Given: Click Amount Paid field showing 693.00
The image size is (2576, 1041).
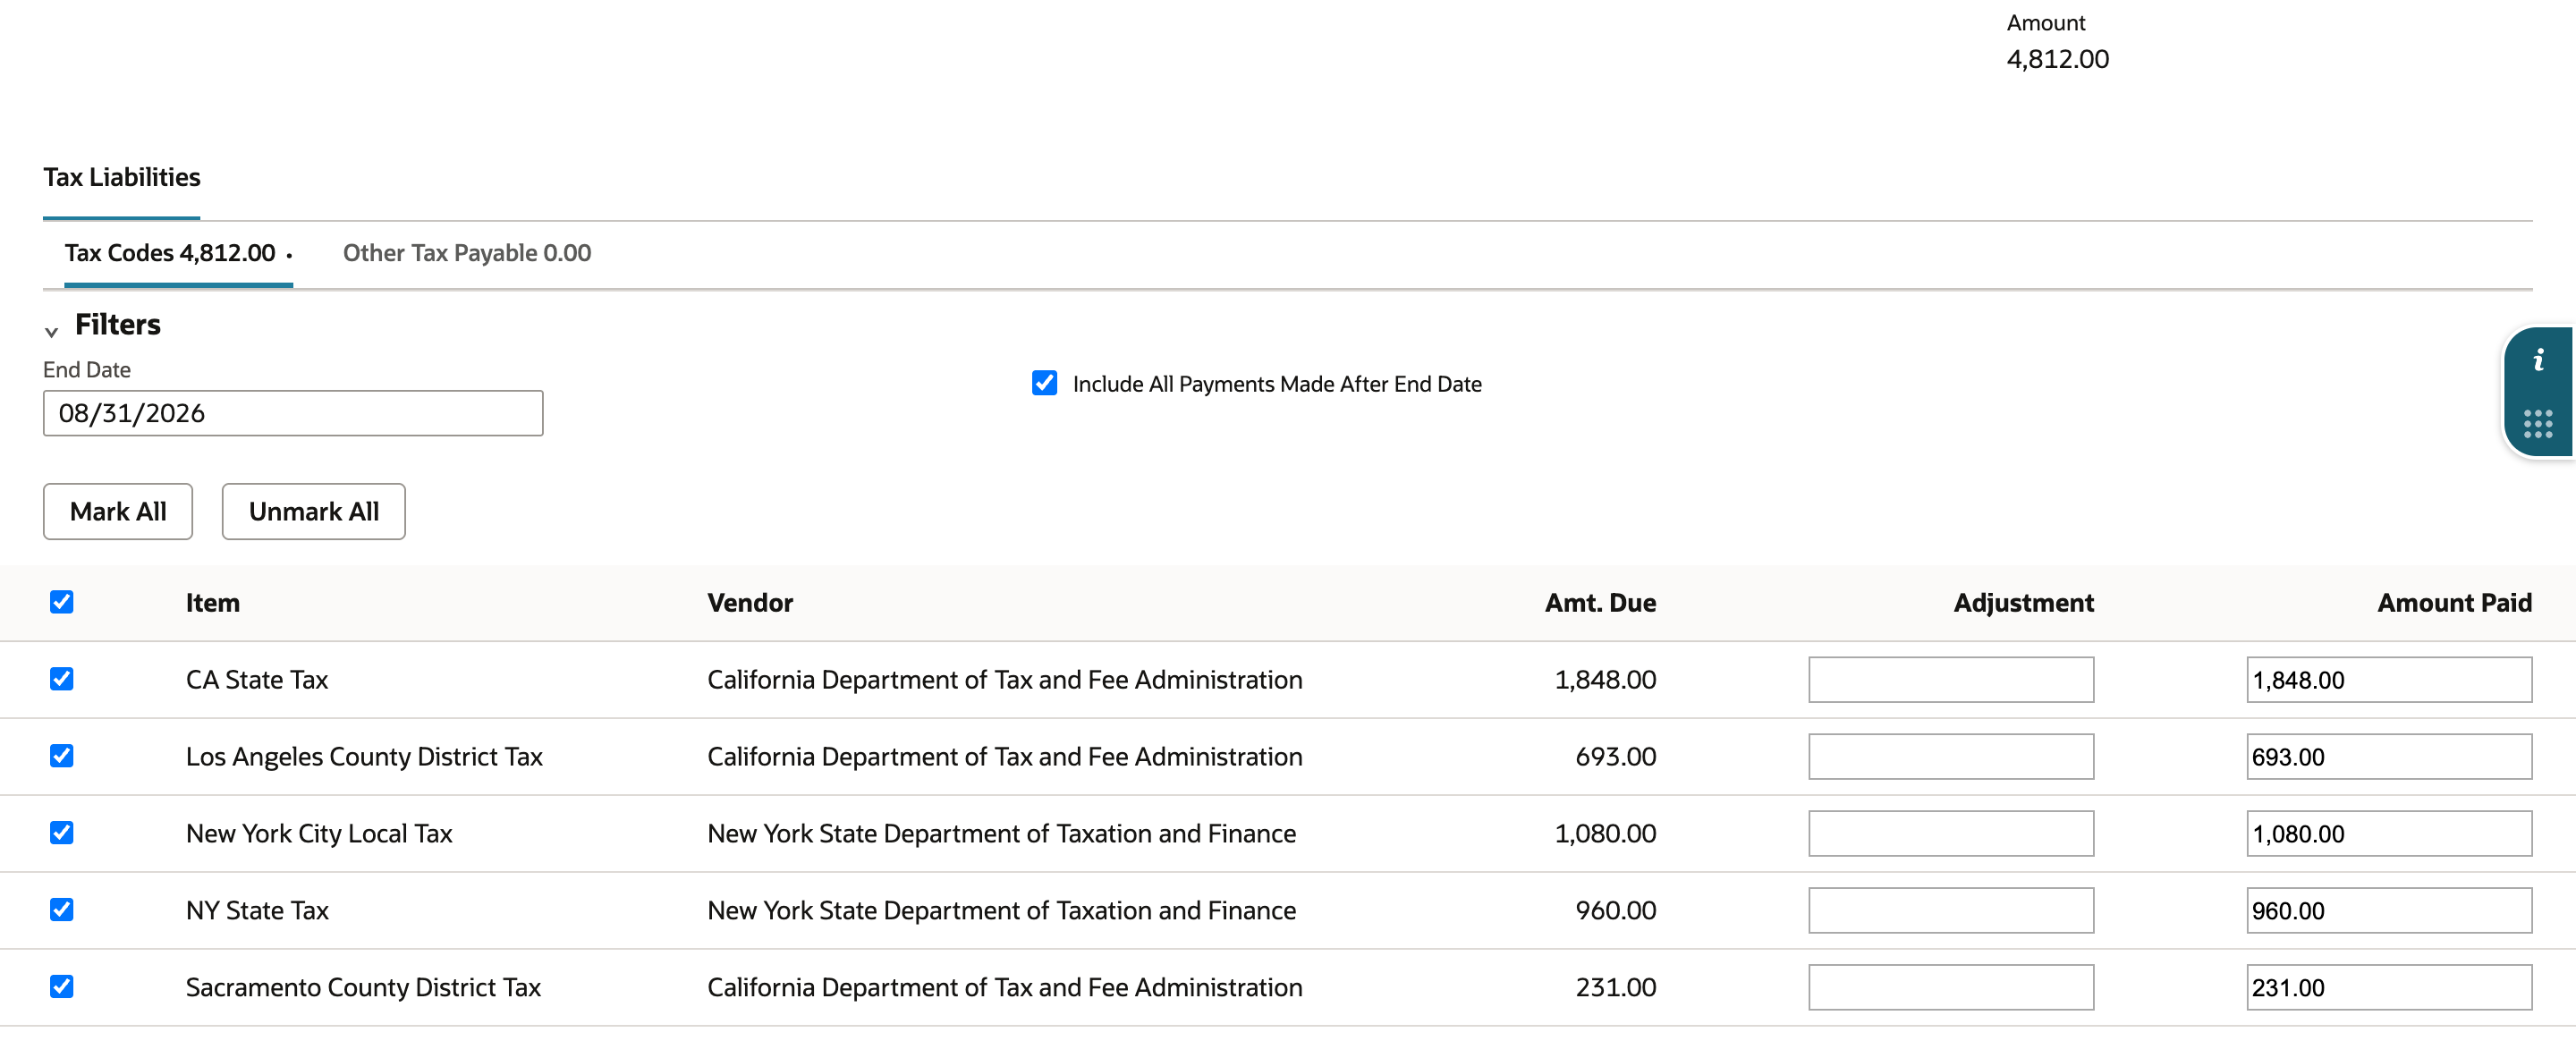Looking at the screenshot, I should click(2389, 756).
